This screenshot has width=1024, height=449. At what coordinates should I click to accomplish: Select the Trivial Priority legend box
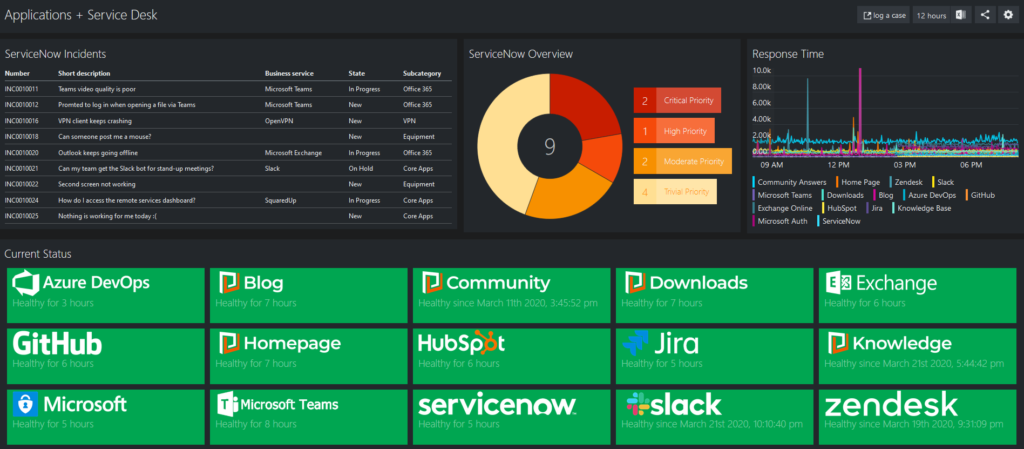[675, 192]
